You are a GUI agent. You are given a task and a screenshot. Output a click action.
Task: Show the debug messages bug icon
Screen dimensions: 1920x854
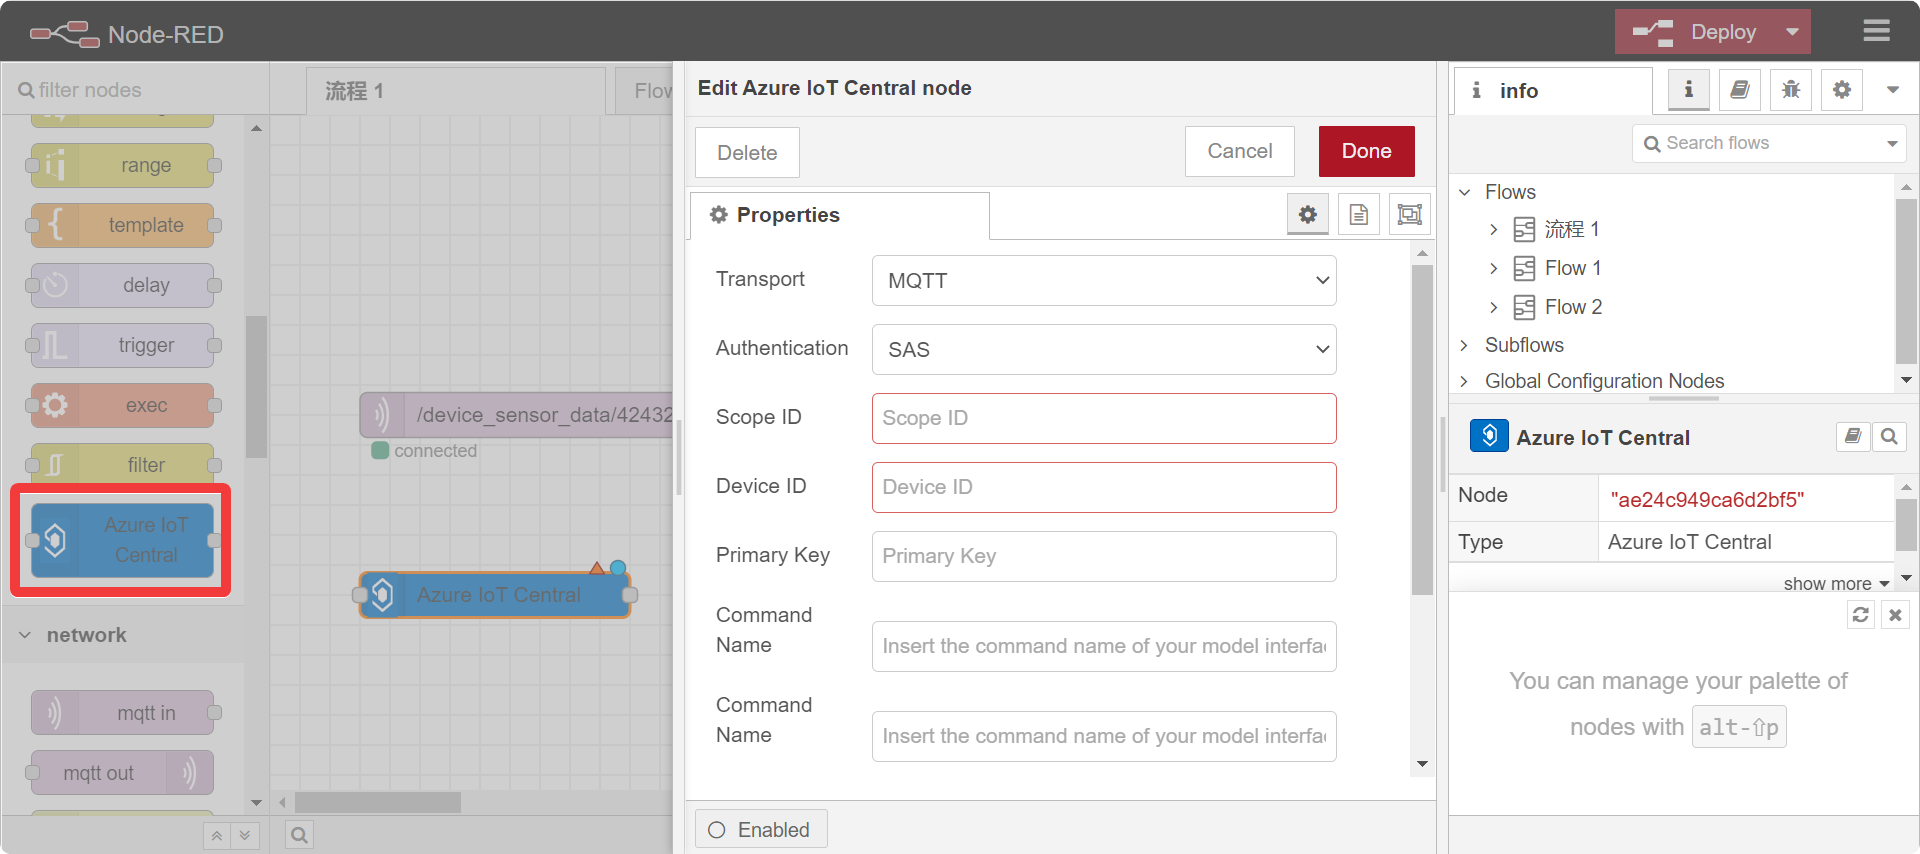pyautogui.click(x=1790, y=90)
